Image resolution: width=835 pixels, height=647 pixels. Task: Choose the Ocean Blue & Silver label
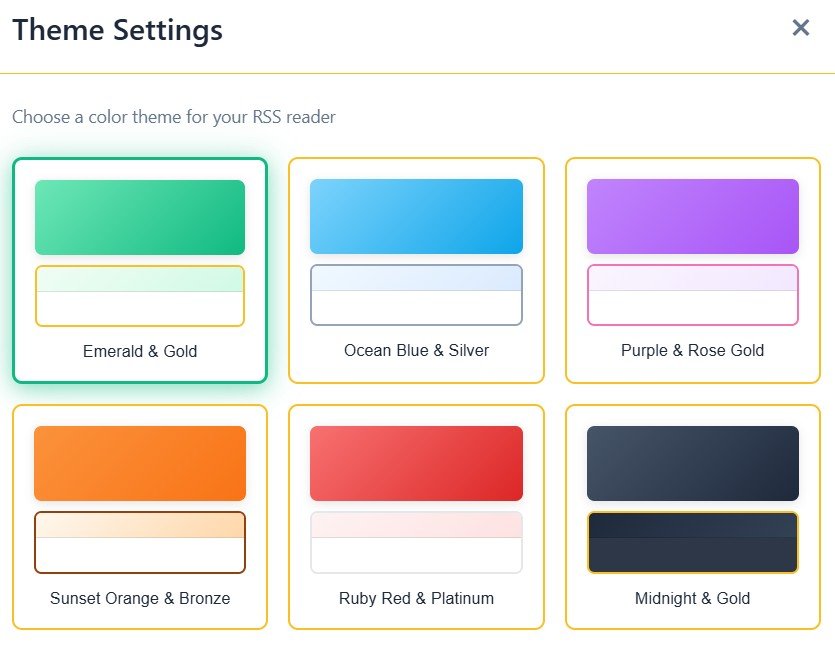416,351
